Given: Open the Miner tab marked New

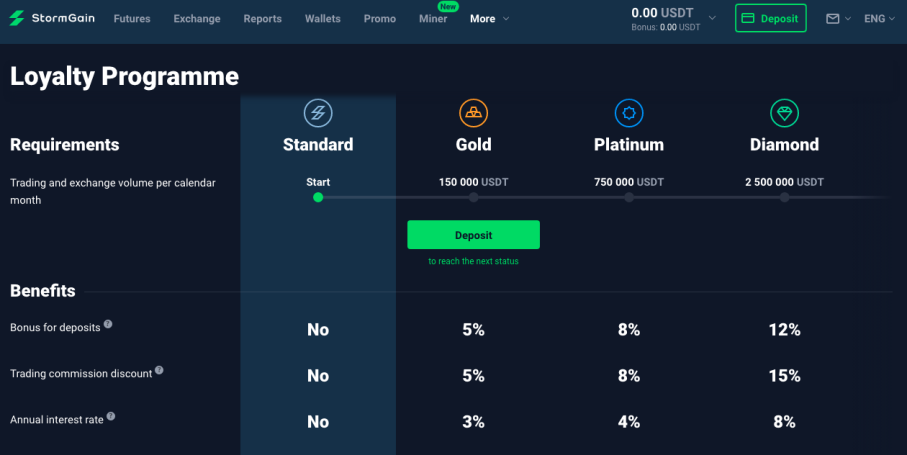Looking at the screenshot, I should point(433,19).
